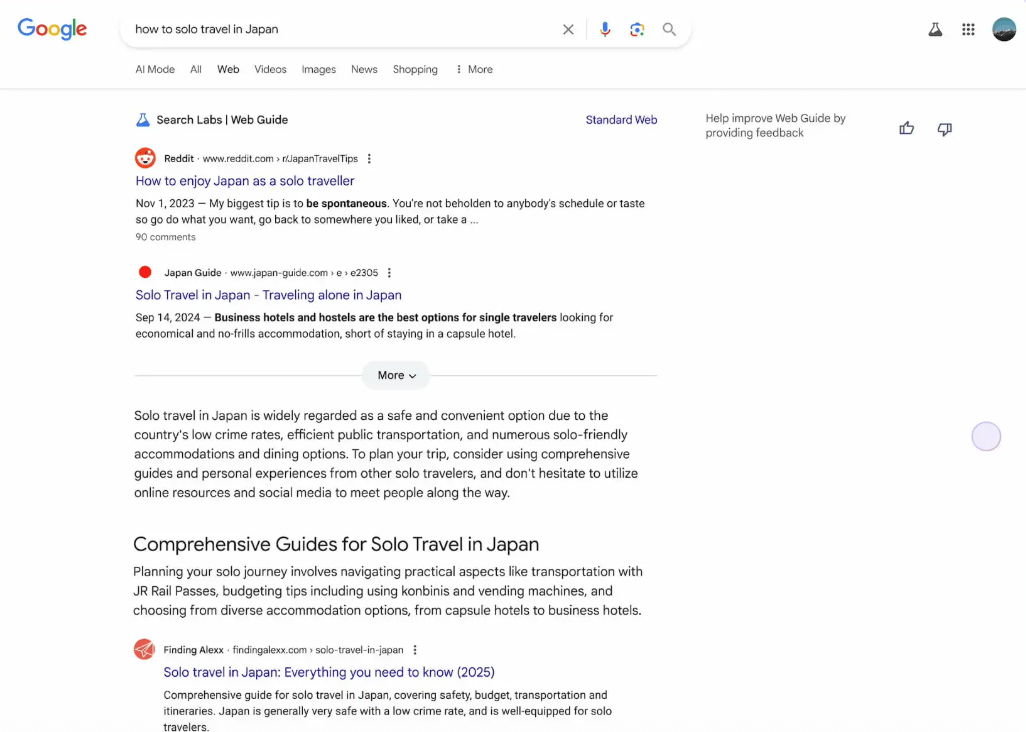Switch to the Shopping tab
This screenshot has height=732, width=1026.
[415, 69]
